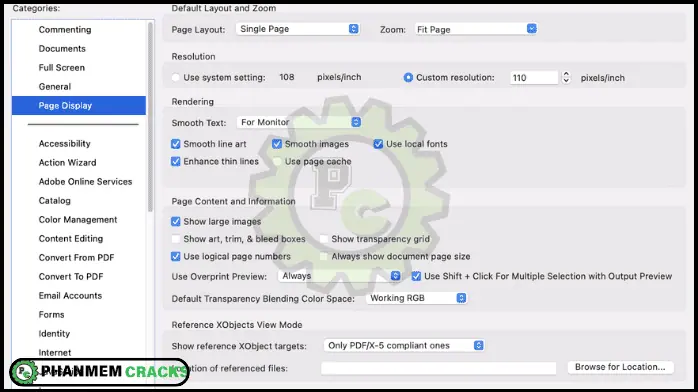
Task: Choose the Full Screen category
Action: click(x=61, y=68)
